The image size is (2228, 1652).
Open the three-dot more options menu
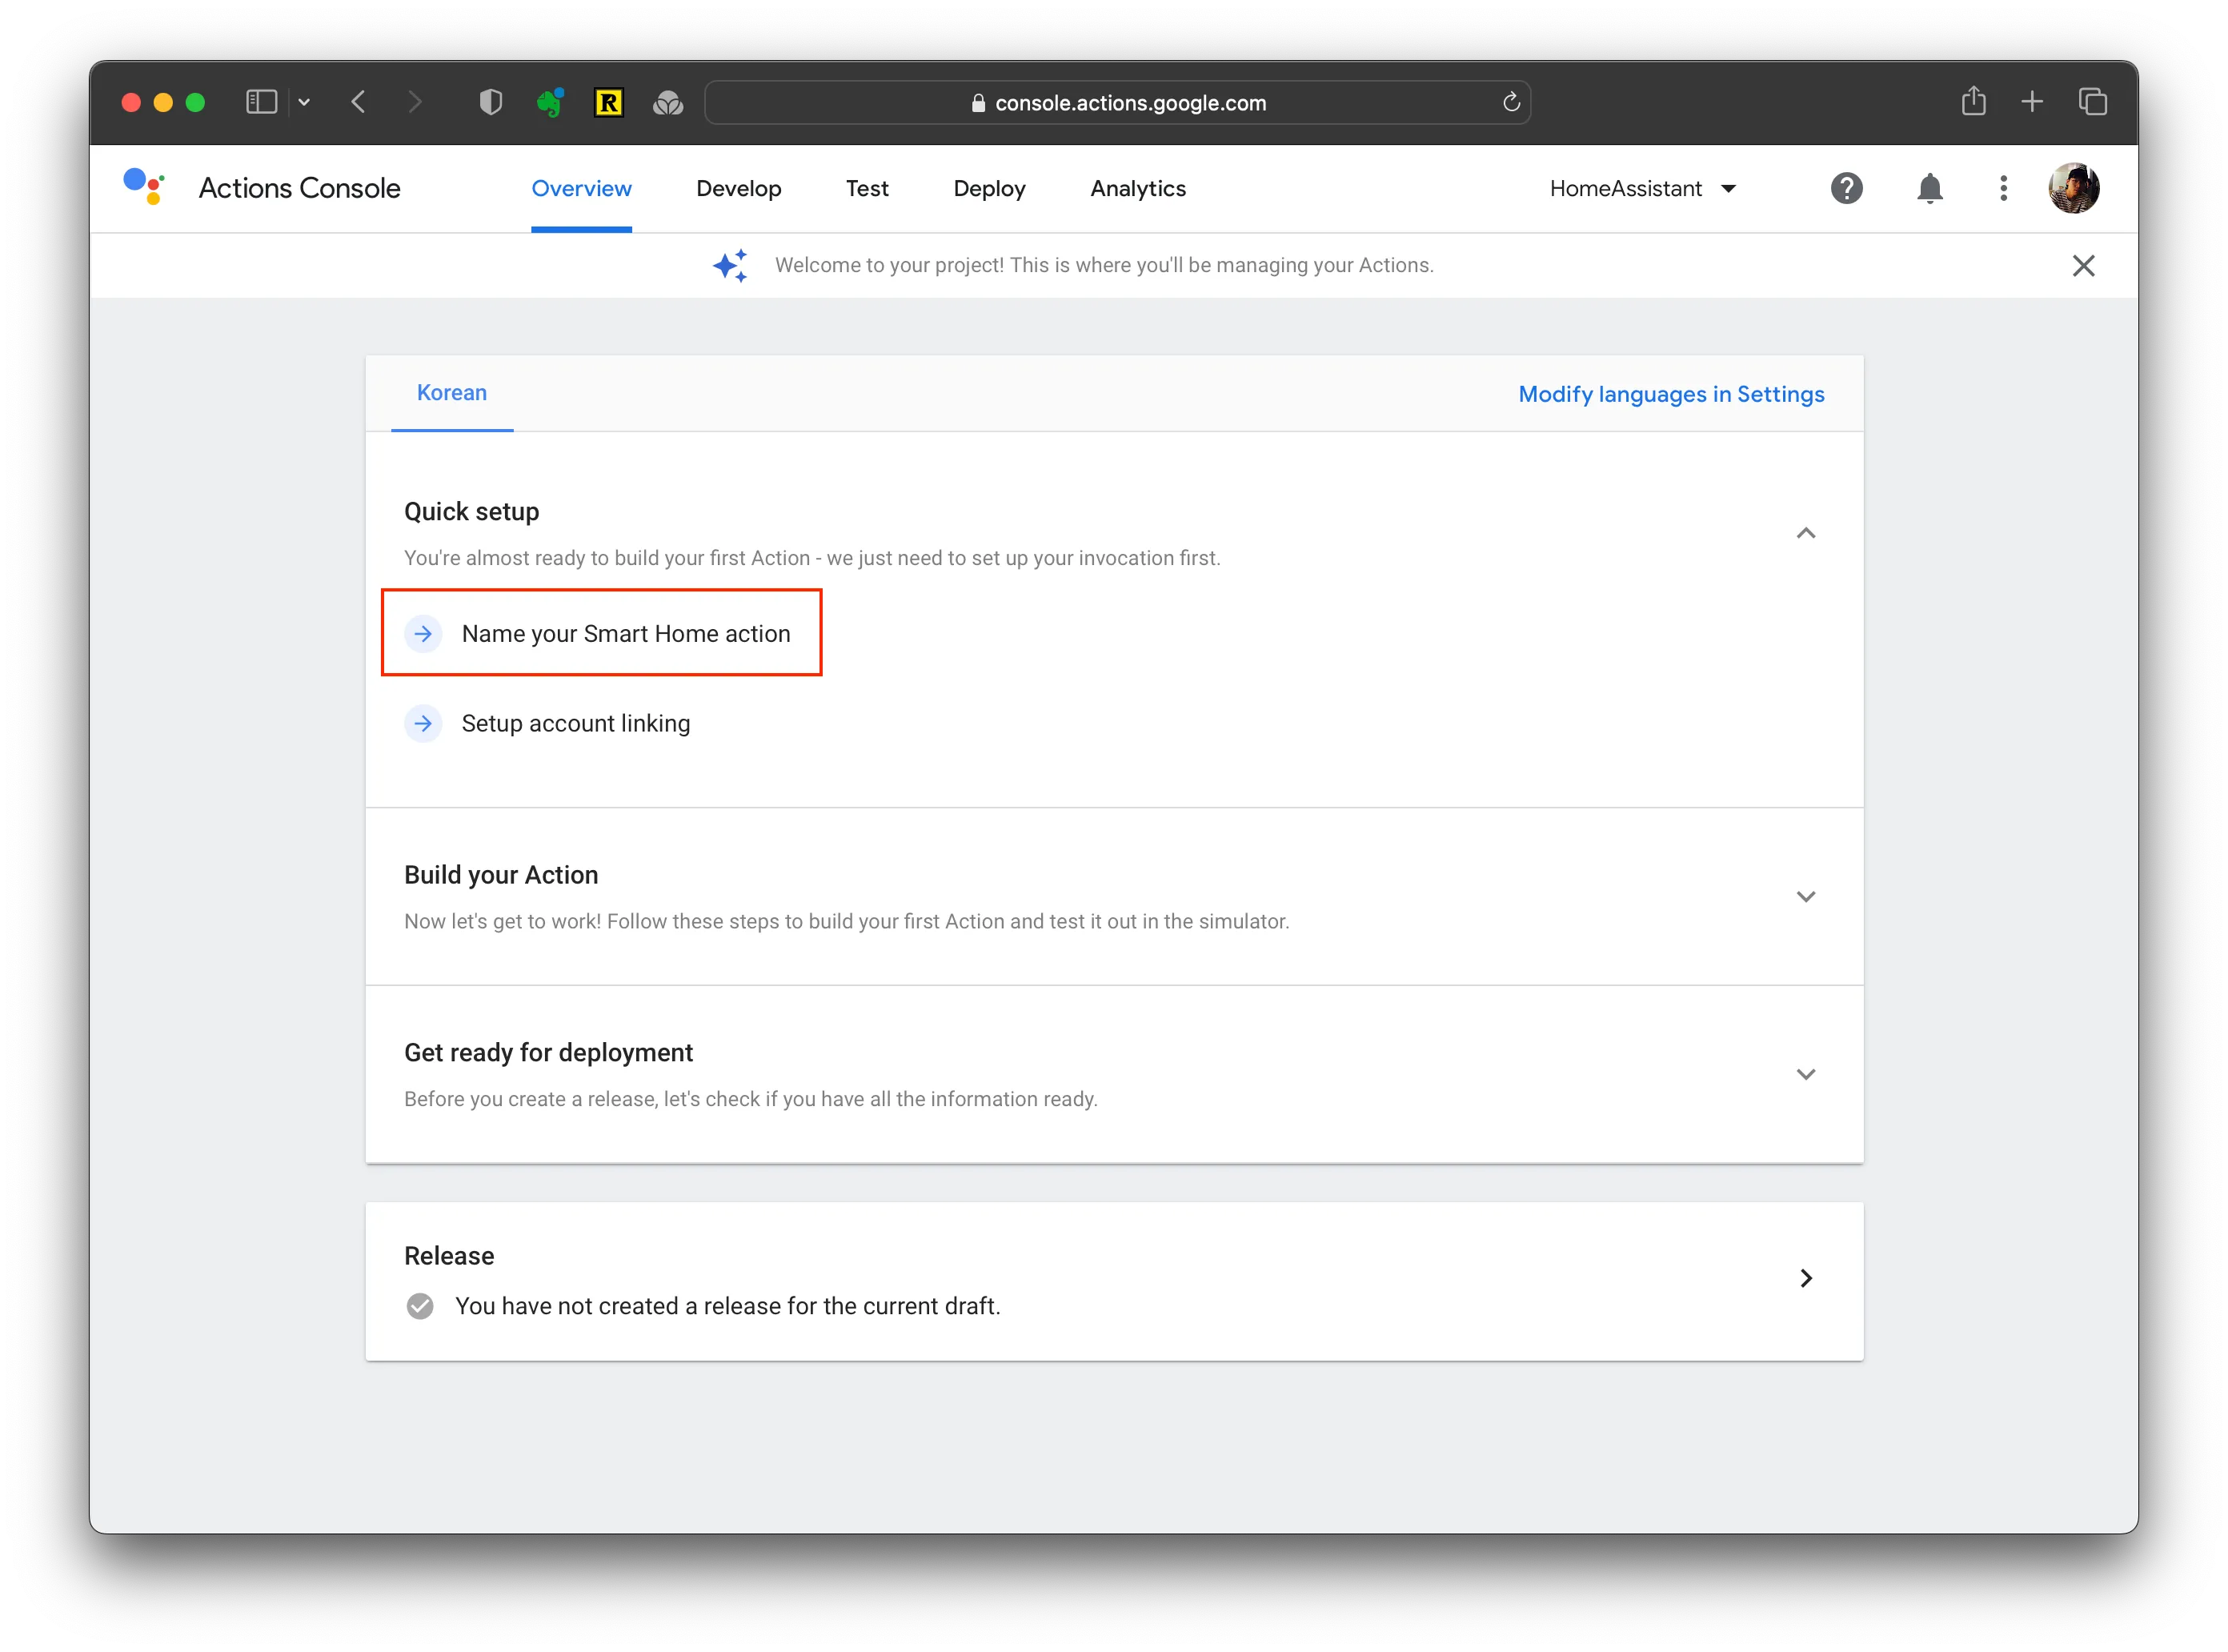click(2003, 188)
